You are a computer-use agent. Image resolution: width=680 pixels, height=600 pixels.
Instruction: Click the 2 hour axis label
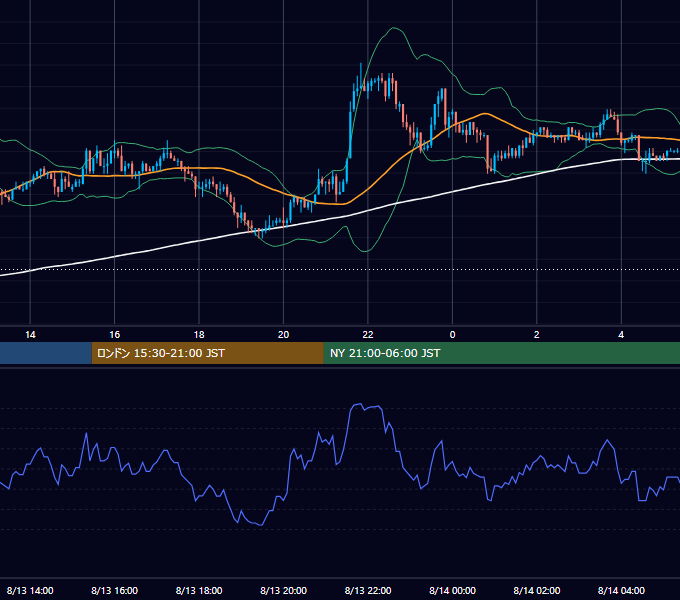coord(536,335)
